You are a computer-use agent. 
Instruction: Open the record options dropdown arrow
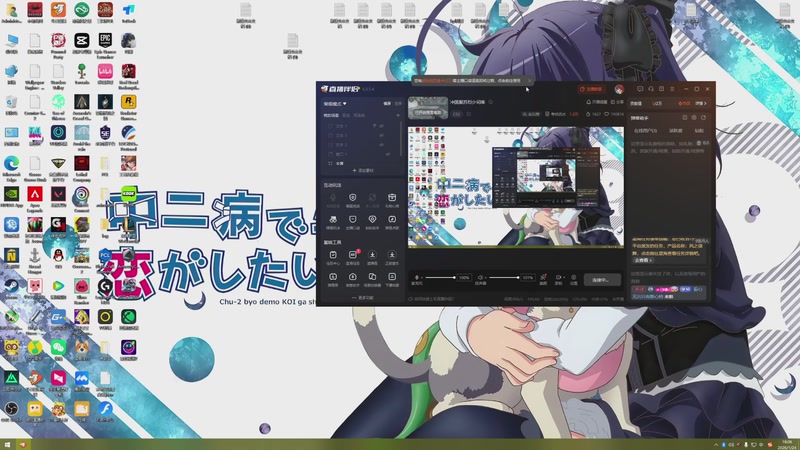click(x=563, y=278)
